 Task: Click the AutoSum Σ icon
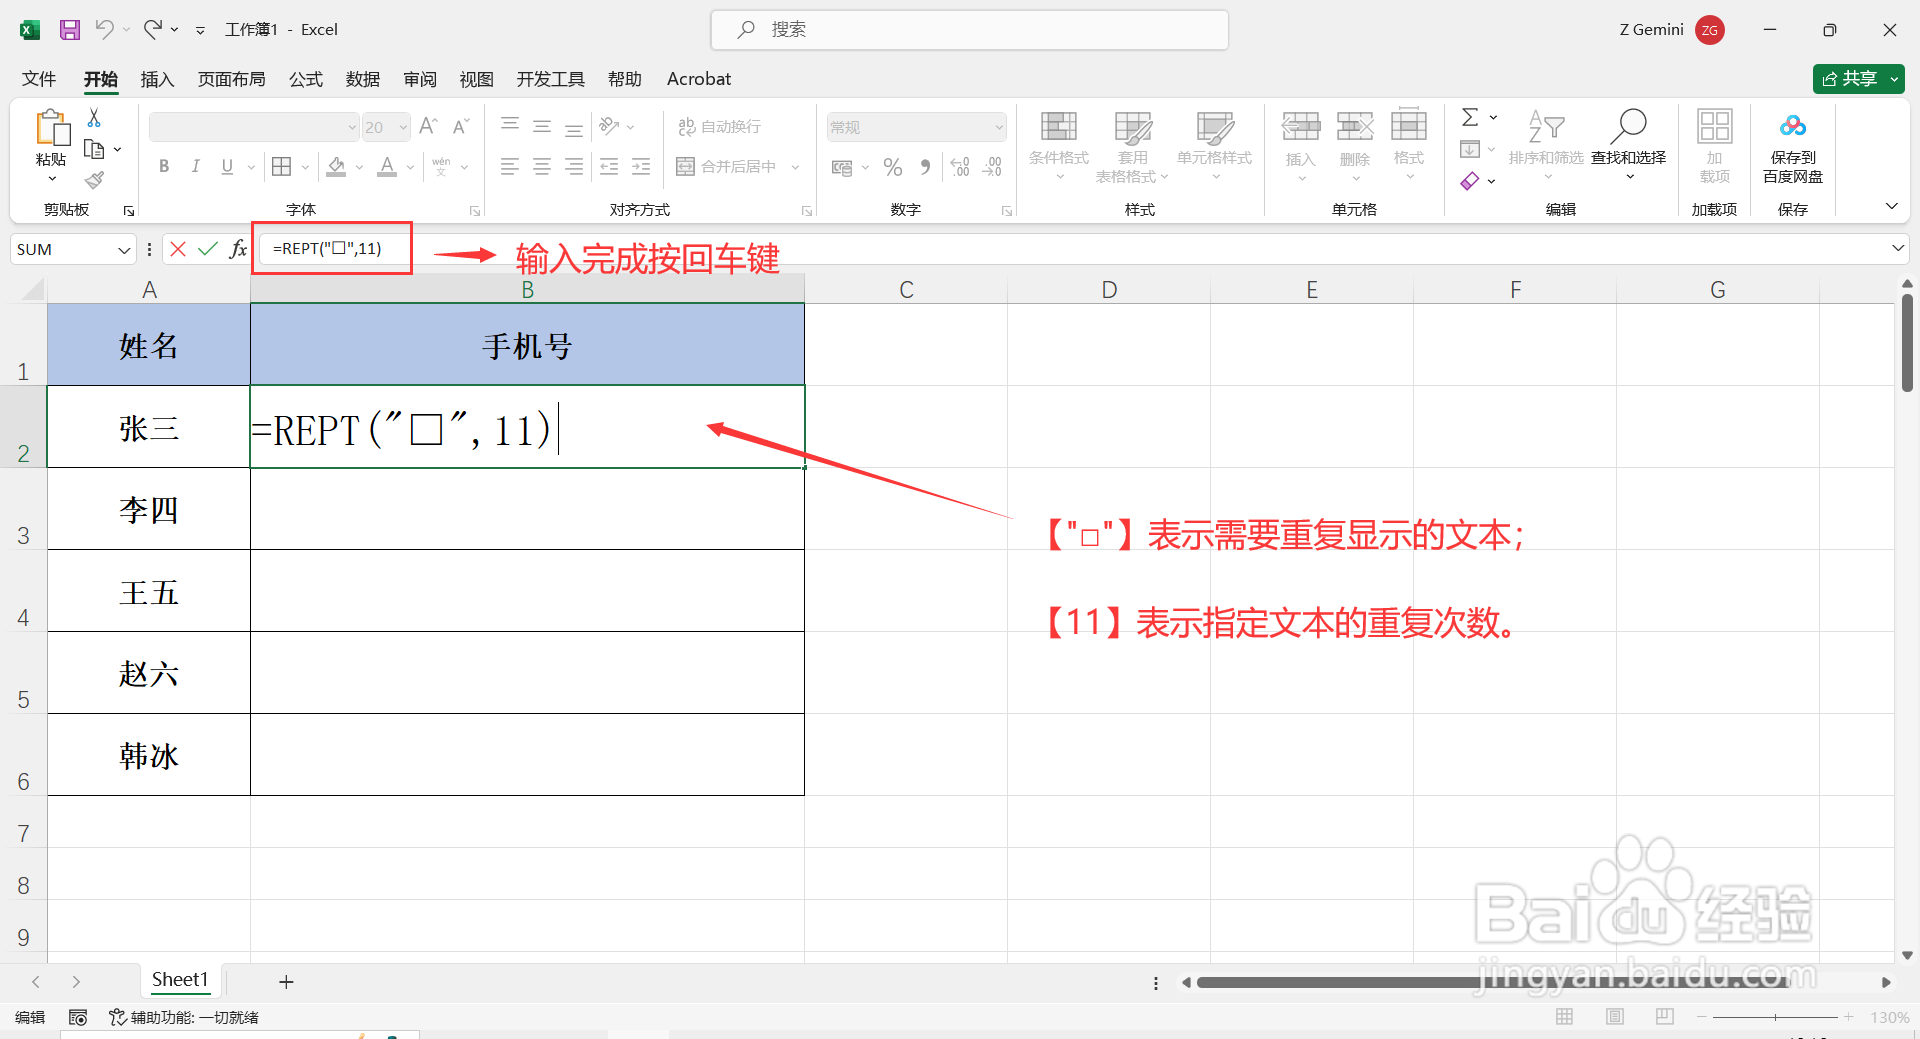(1470, 117)
